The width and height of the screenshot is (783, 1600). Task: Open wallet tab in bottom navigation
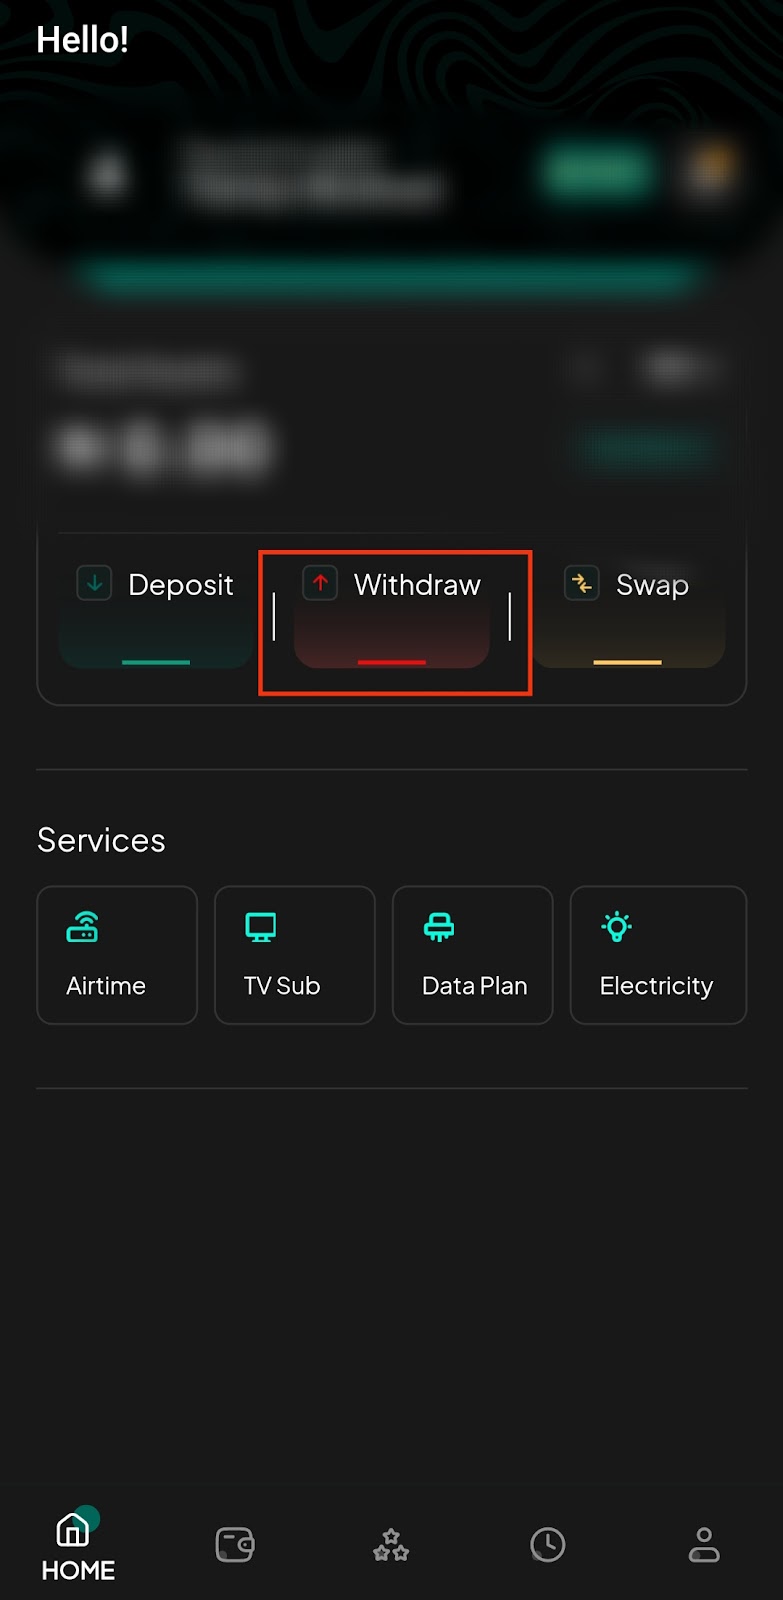pos(235,1545)
